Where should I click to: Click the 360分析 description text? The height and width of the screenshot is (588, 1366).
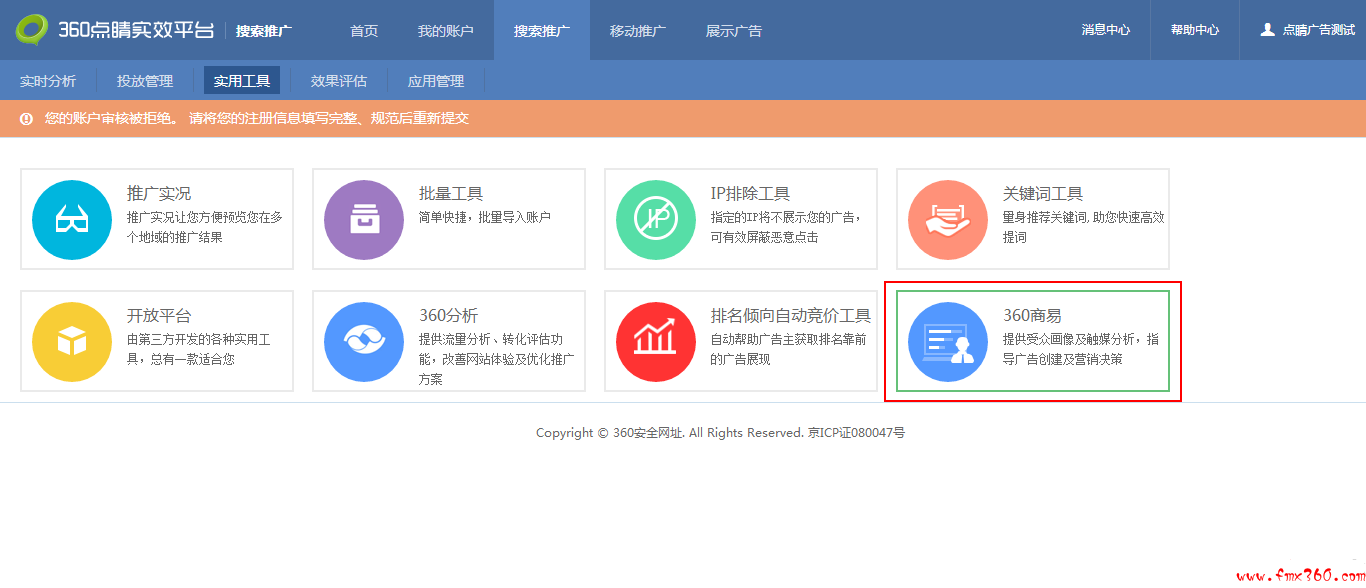pyautogui.click(x=497, y=359)
